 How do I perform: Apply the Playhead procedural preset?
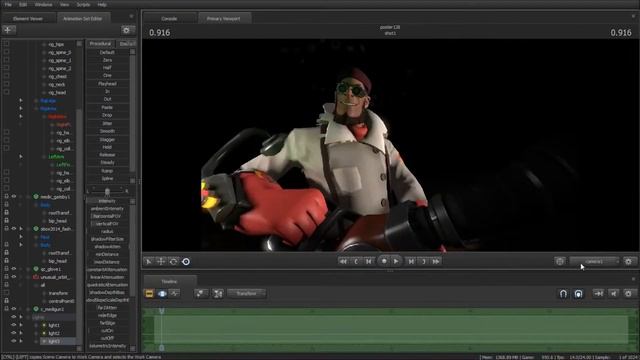tap(107, 84)
